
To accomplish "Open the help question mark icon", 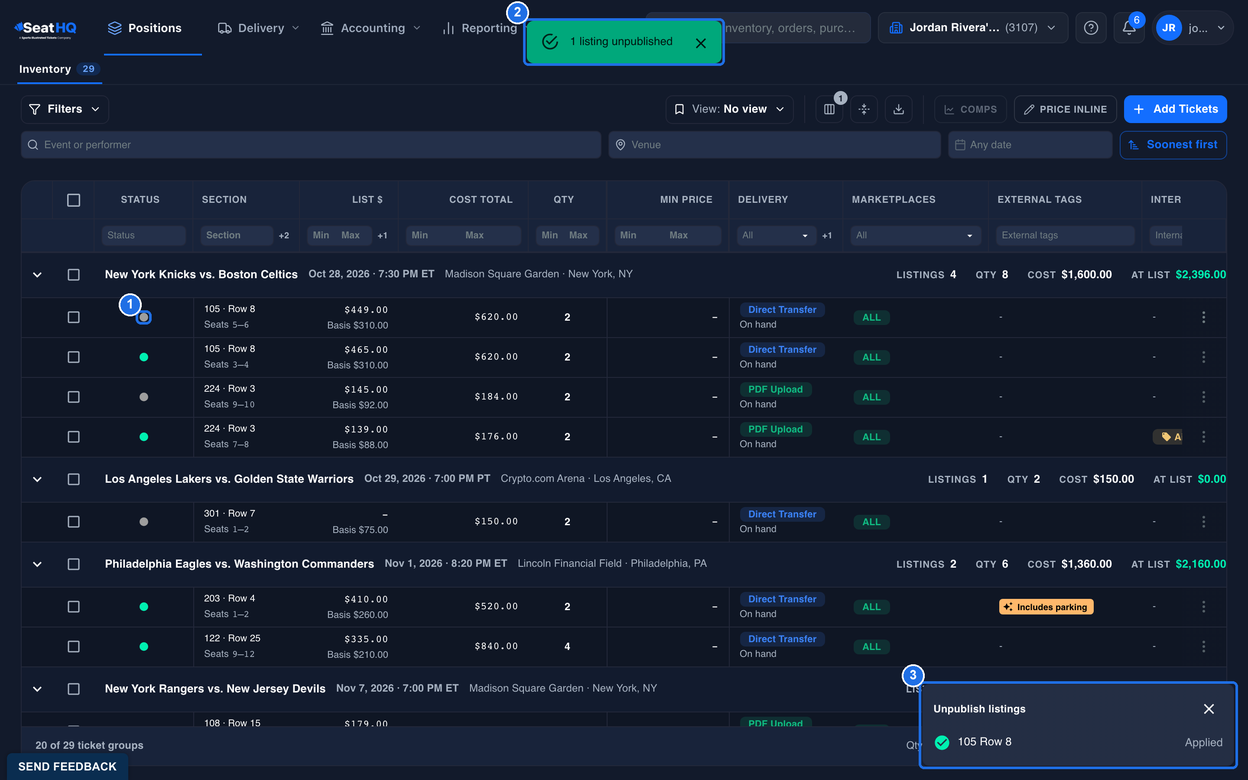I will pos(1091,28).
